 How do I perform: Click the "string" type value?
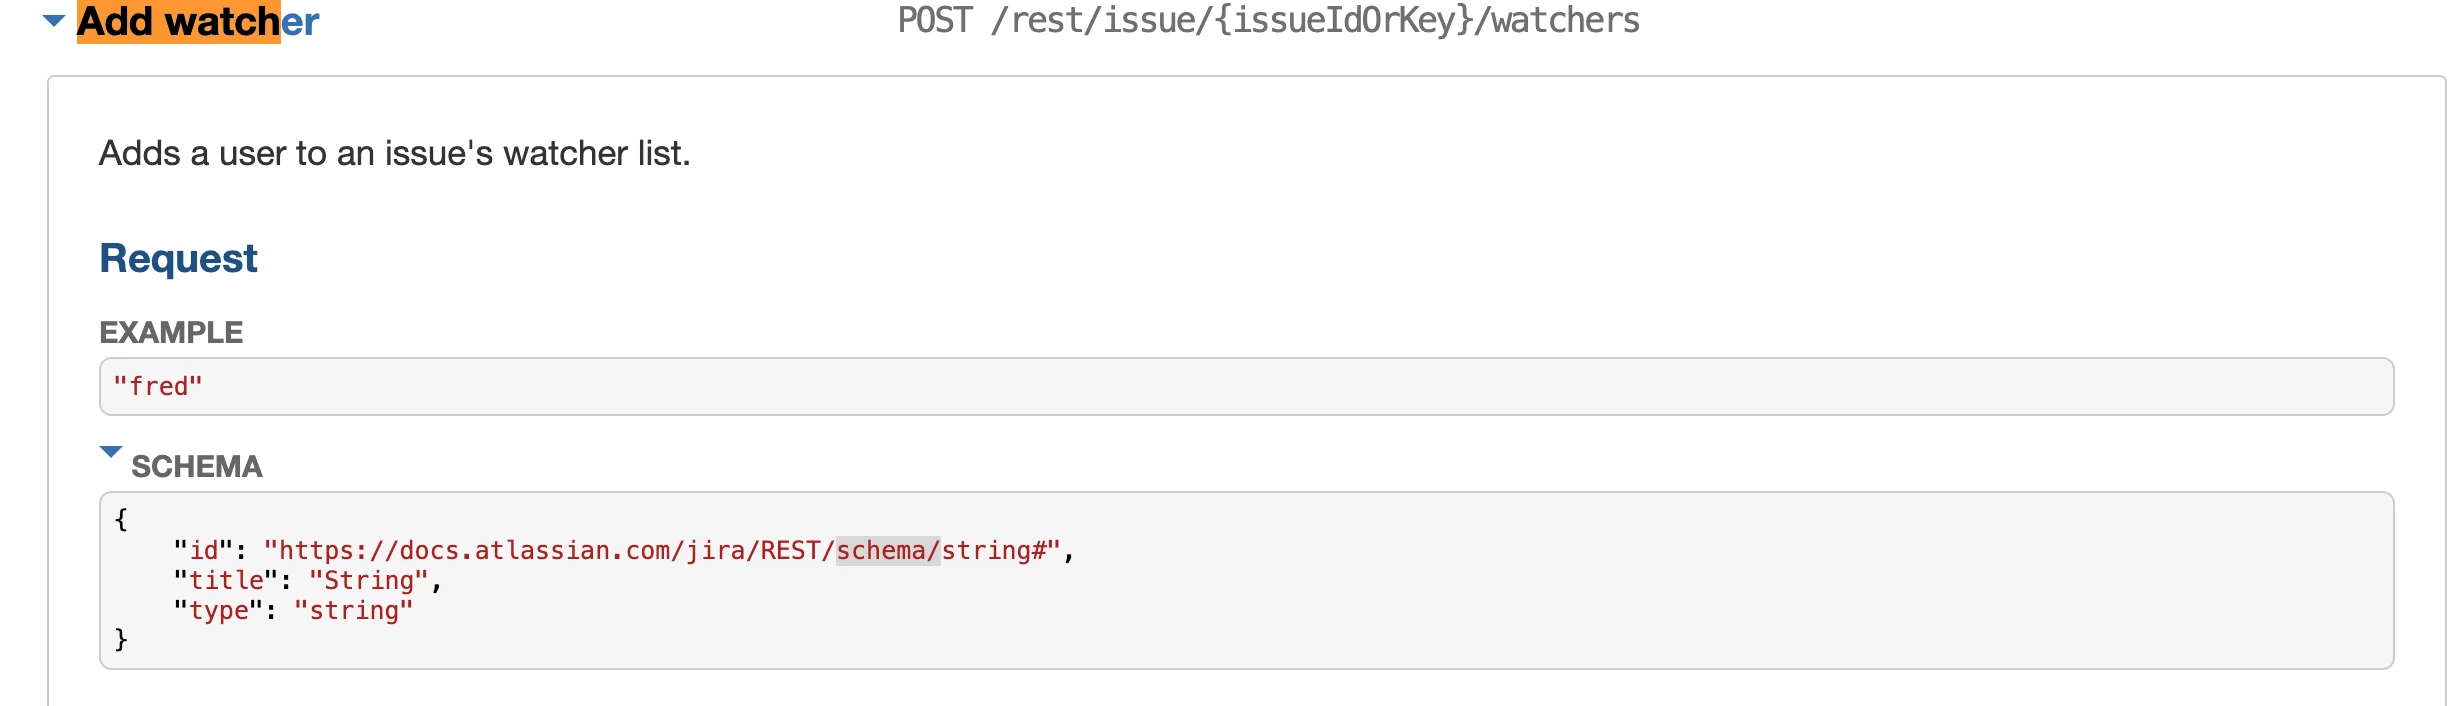354,611
